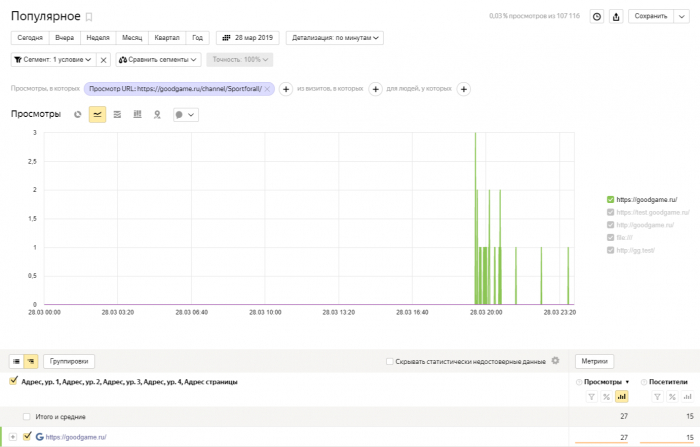700x447 pixels.
Task: Toggle Посетители chart bar icon
Action: (688, 397)
